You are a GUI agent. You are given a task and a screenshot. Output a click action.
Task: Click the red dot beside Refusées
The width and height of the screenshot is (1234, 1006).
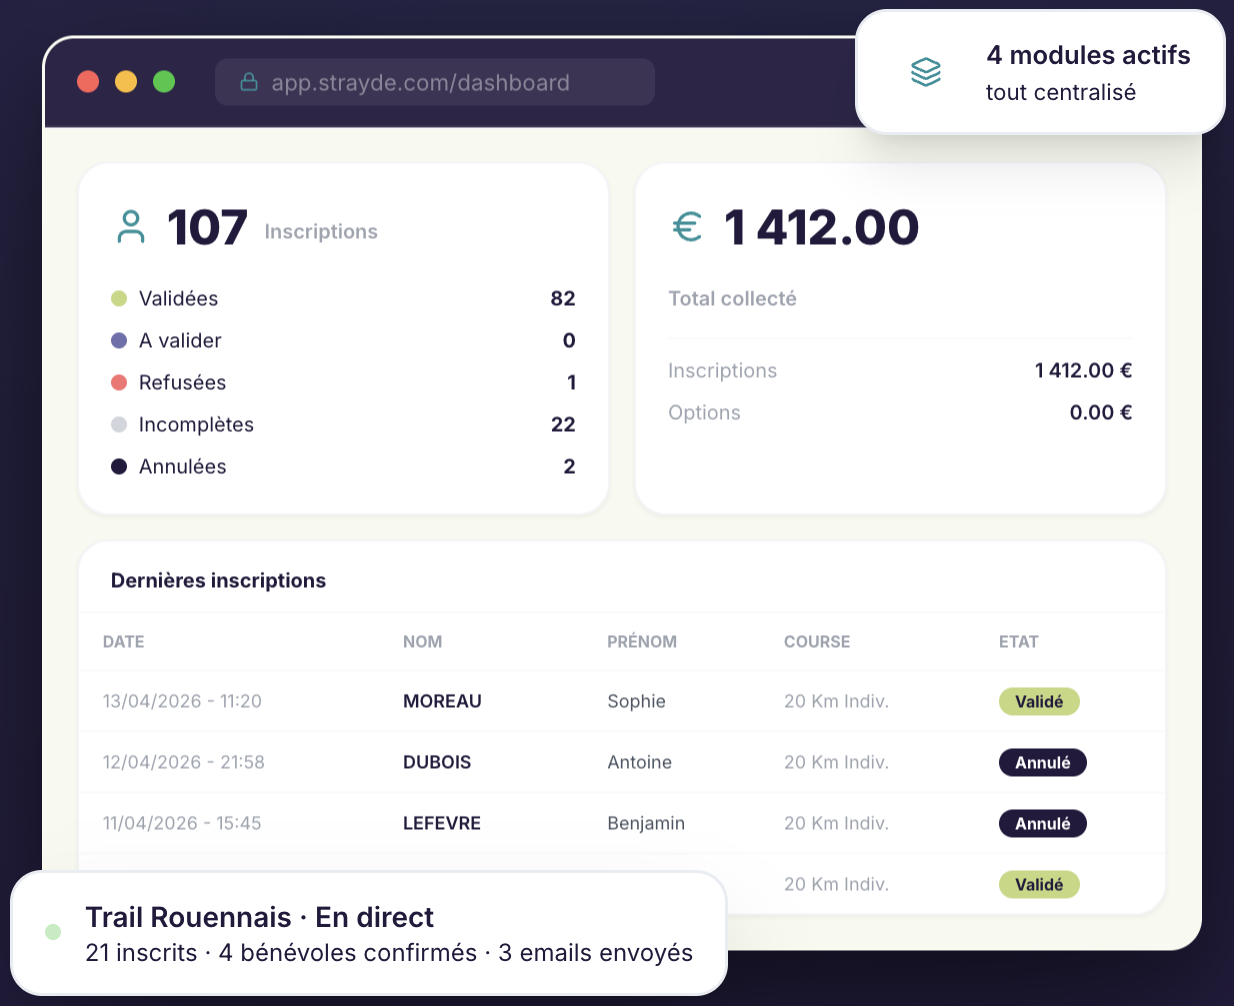[119, 382]
